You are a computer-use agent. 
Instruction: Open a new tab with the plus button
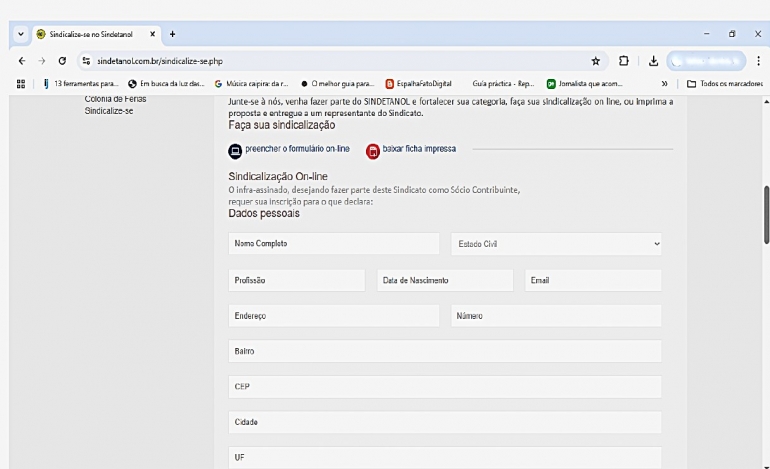(172, 34)
